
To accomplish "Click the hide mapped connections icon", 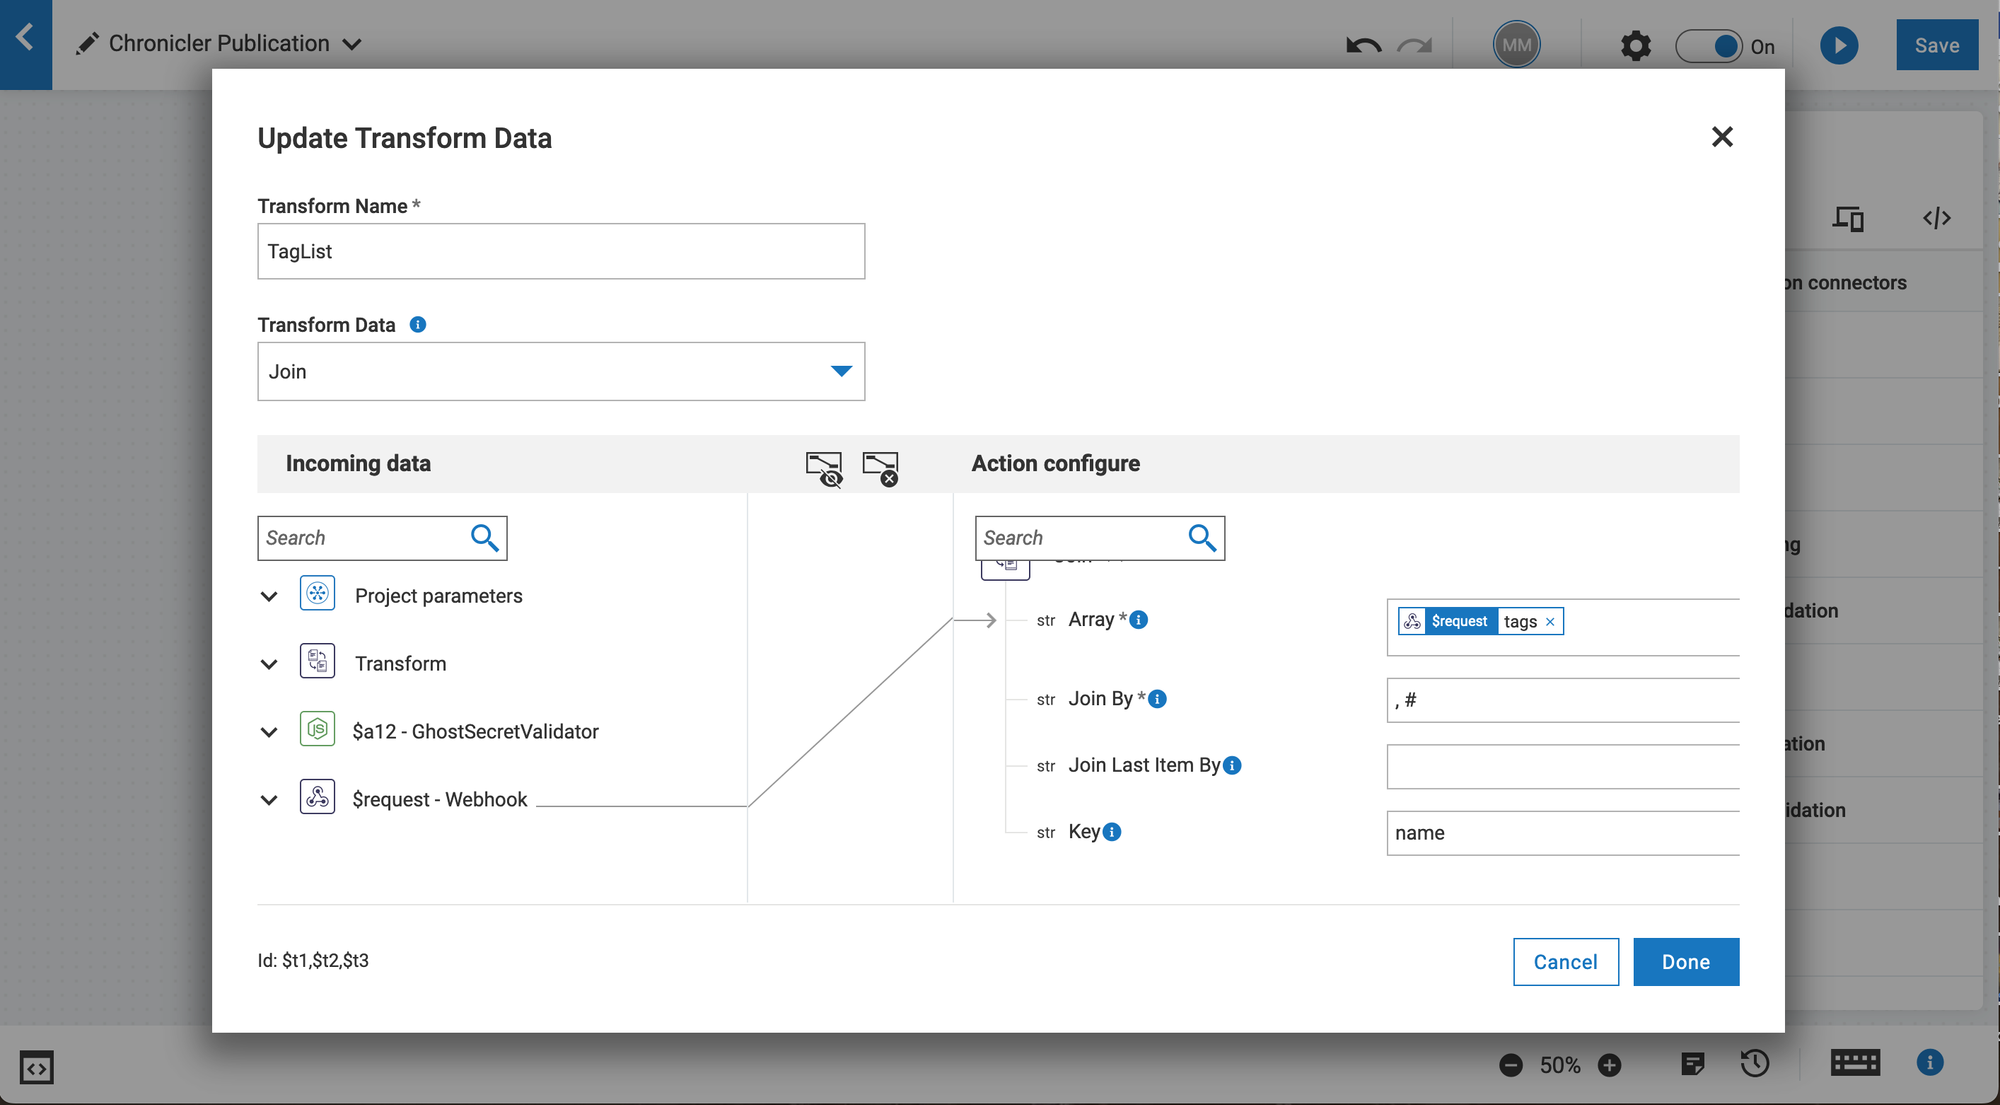I will pyautogui.click(x=824, y=467).
